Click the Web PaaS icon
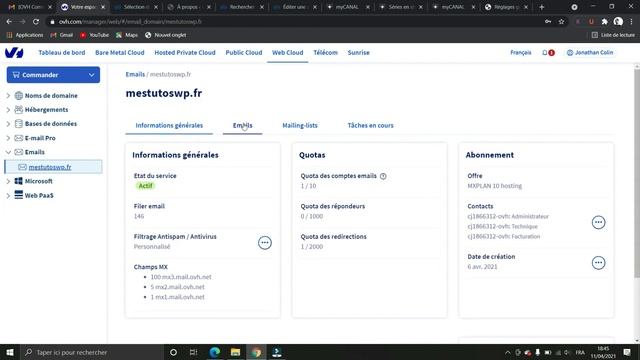The image size is (640, 360). click(x=18, y=195)
